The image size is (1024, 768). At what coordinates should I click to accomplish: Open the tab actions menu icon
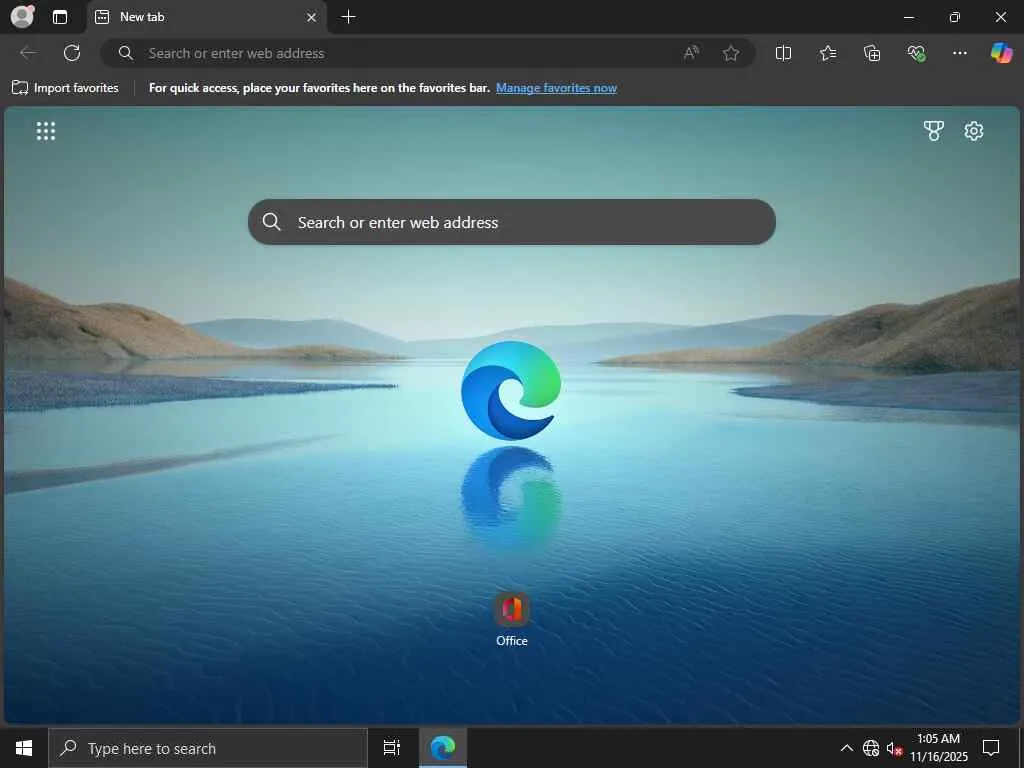[60, 17]
